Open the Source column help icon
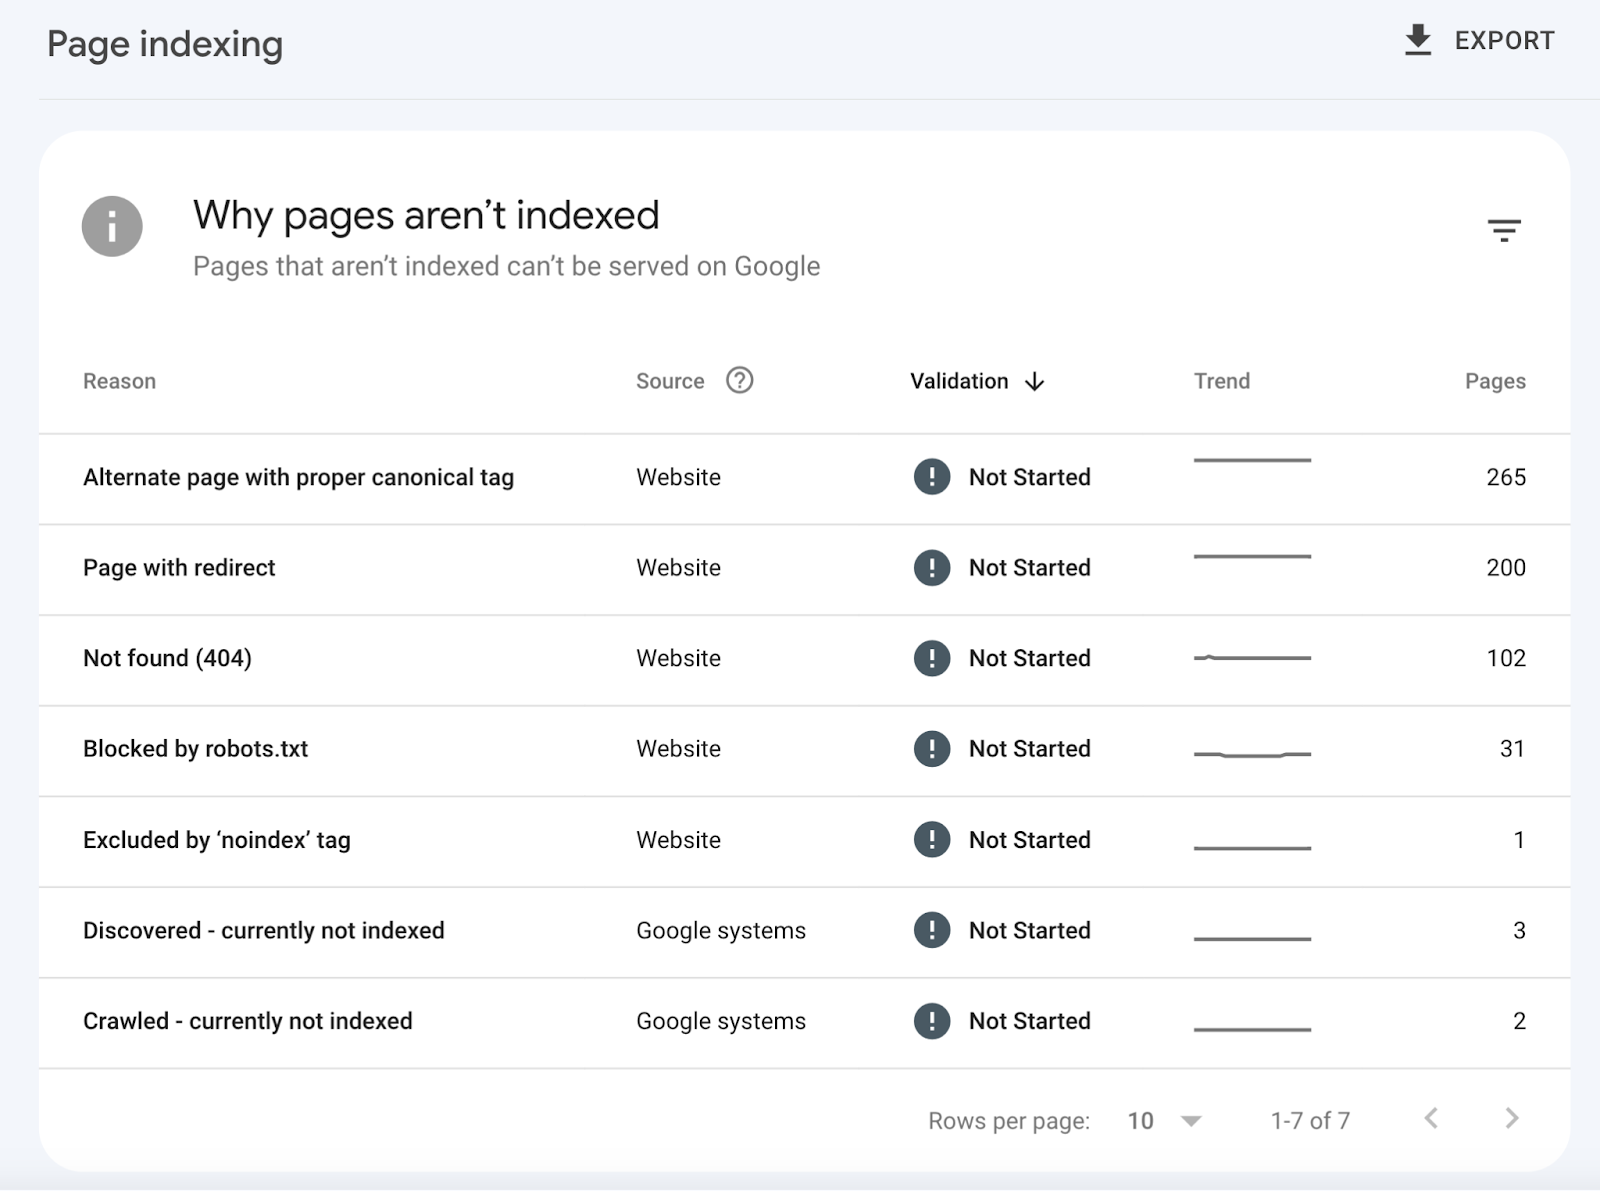Image resolution: width=1600 pixels, height=1191 pixels. (x=739, y=380)
